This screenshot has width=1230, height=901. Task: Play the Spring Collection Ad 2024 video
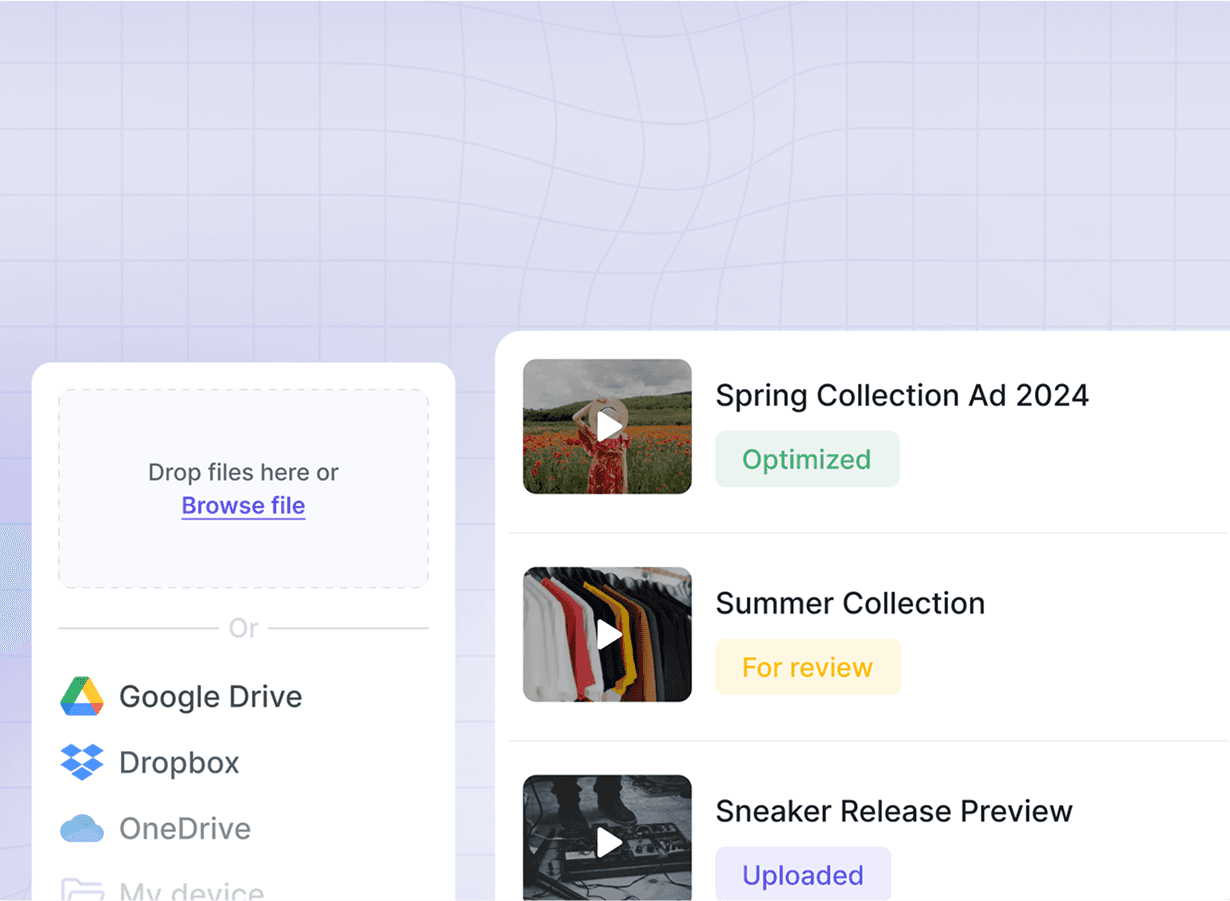[x=608, y=426]
